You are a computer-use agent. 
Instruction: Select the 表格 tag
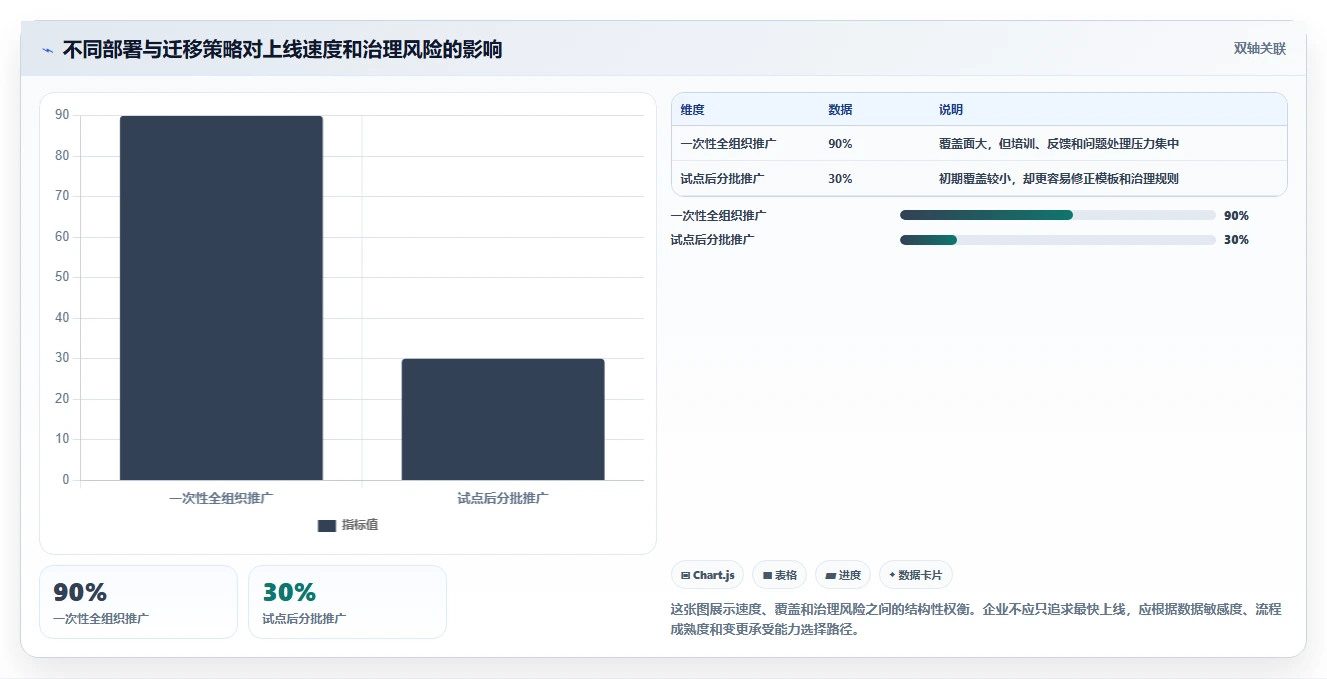[x=779, y=575]
